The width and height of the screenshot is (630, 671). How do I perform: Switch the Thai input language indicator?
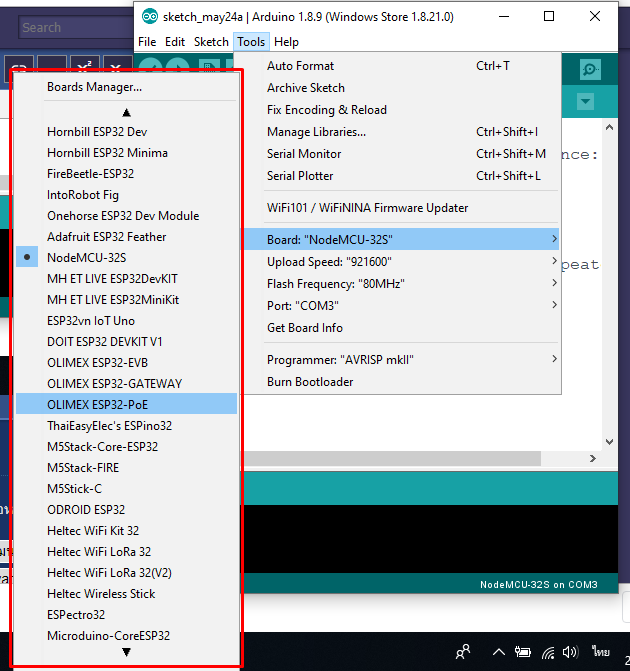click(x=601, y=652)
